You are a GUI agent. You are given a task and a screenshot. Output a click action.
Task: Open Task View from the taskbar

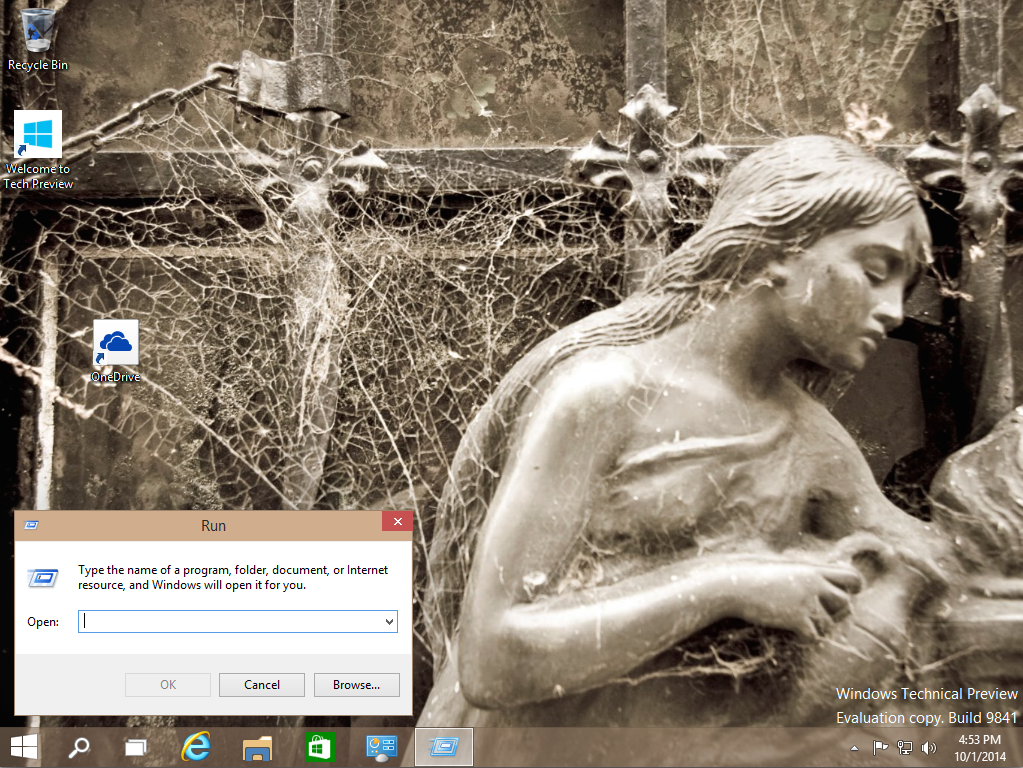136,747
